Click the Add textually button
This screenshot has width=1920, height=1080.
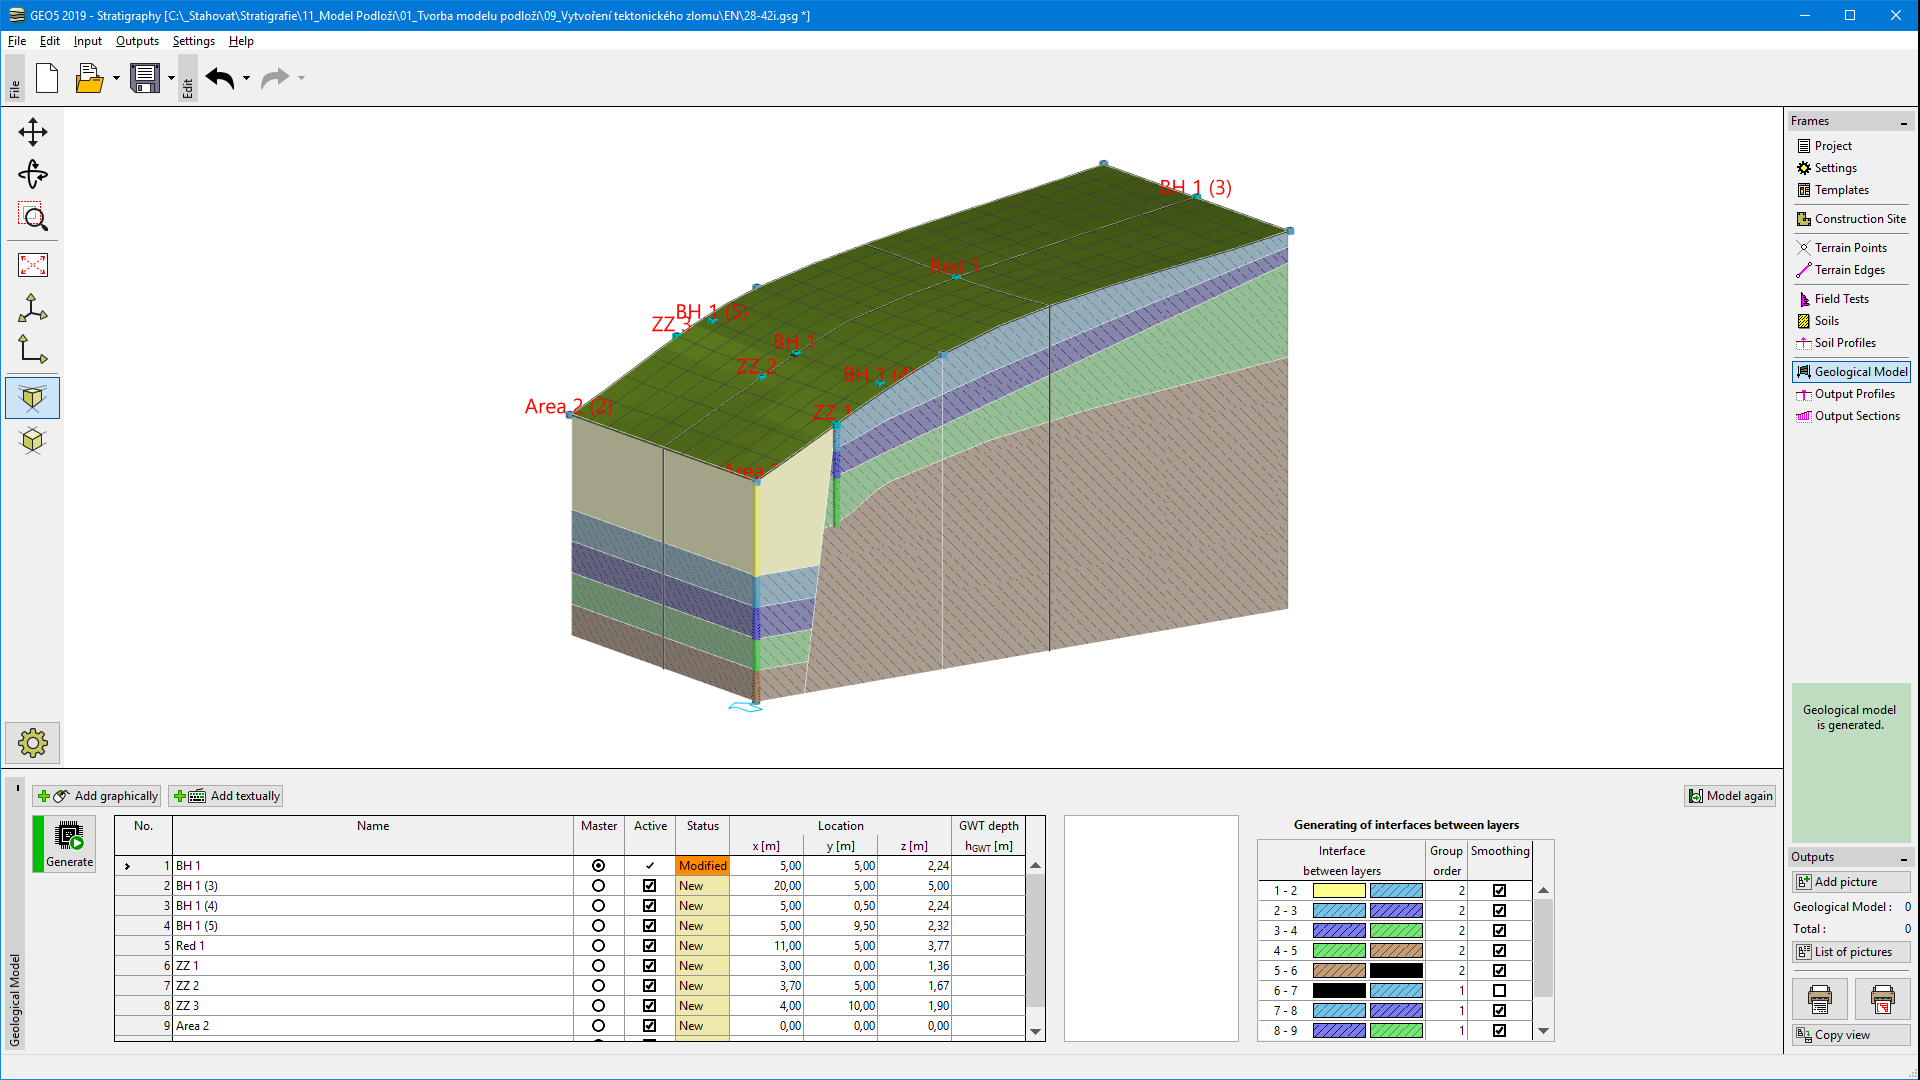pyautogui.click(x=226, y=796)
